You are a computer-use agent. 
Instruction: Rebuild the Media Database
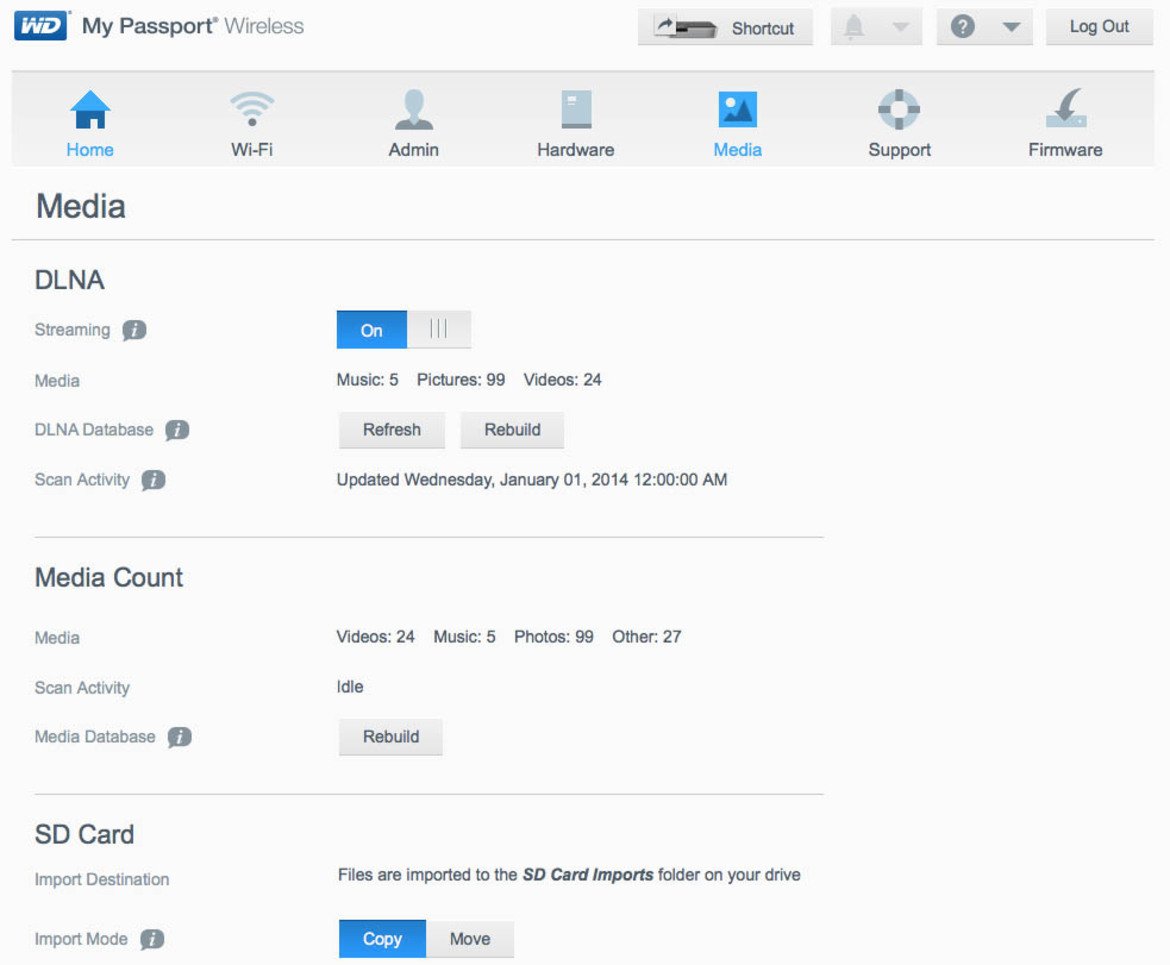point(391,737)
